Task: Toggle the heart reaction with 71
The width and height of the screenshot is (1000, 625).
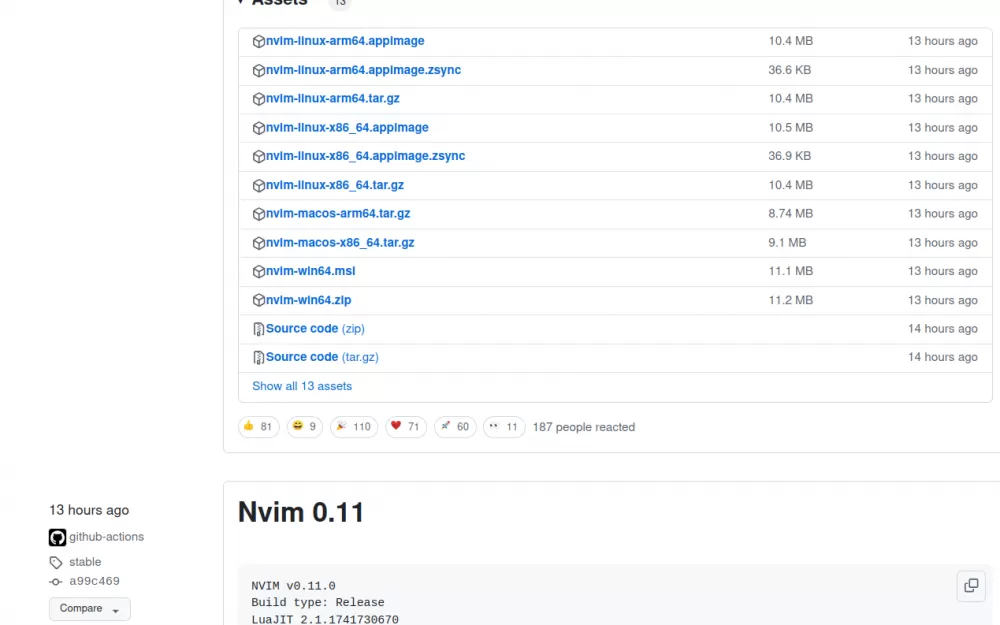Action: [x=406, y=427]
